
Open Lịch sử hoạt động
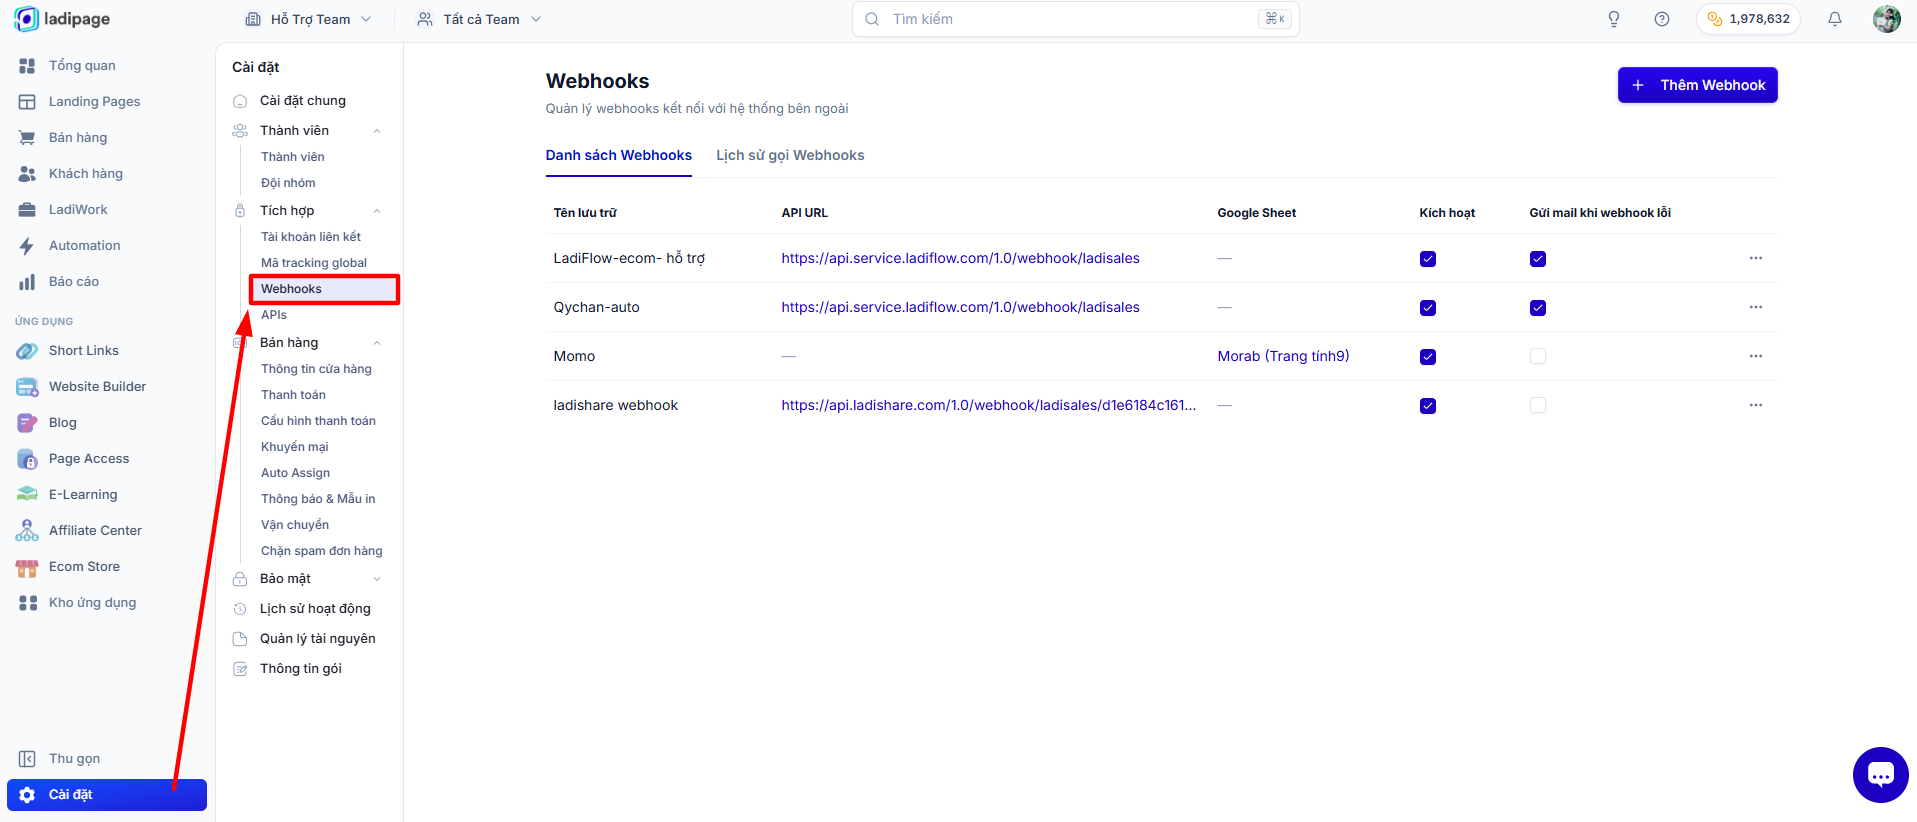click(315, 609)
